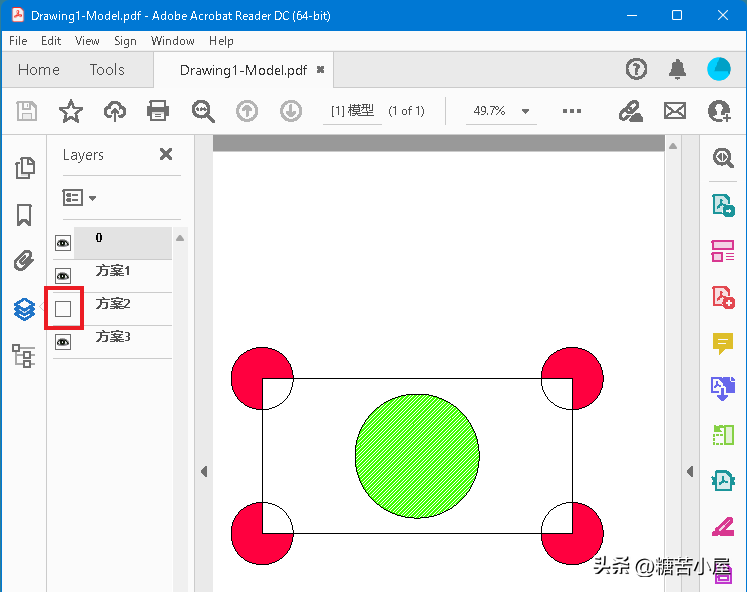Open Layers options menu dropdown
The image size is (747, 592).
click(x=79, y=198)
